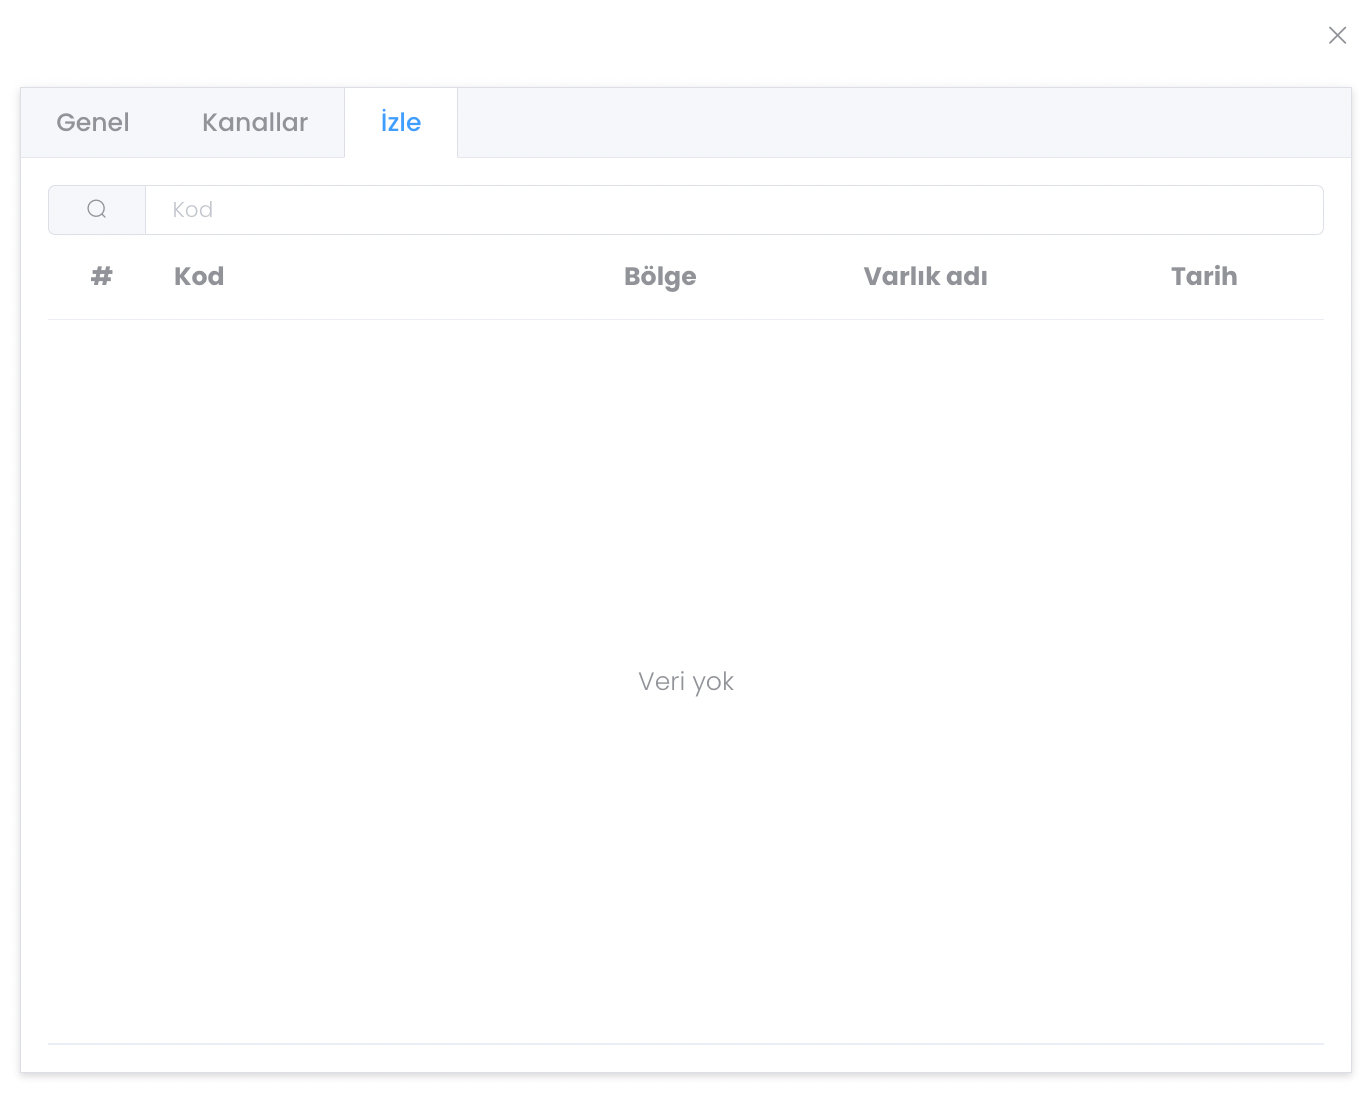Click the Kod placeholder text in search box
1372x1108 pixels.
(193, 210)
